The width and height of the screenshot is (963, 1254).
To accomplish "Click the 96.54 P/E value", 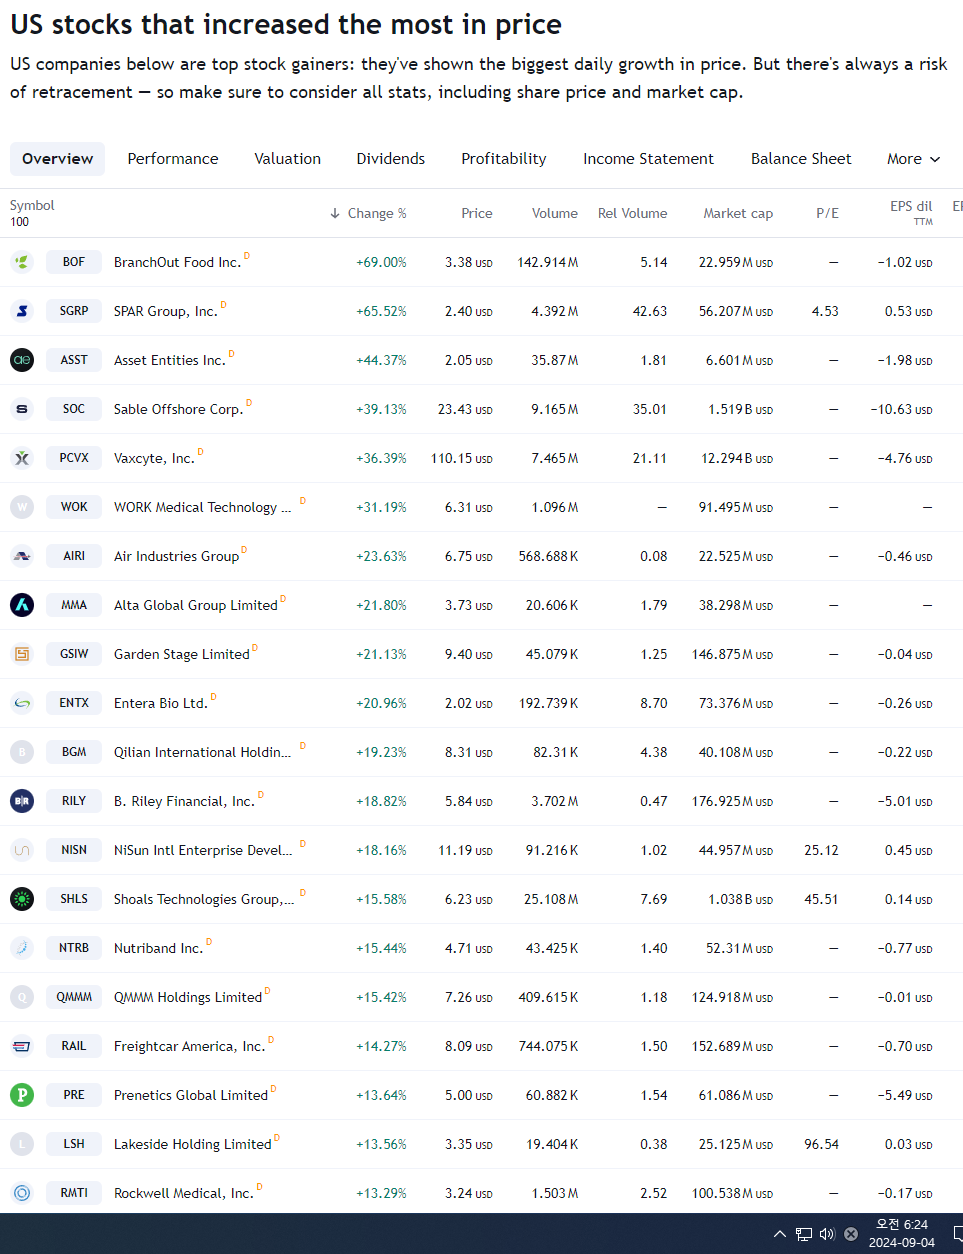I will (821, 1144).
